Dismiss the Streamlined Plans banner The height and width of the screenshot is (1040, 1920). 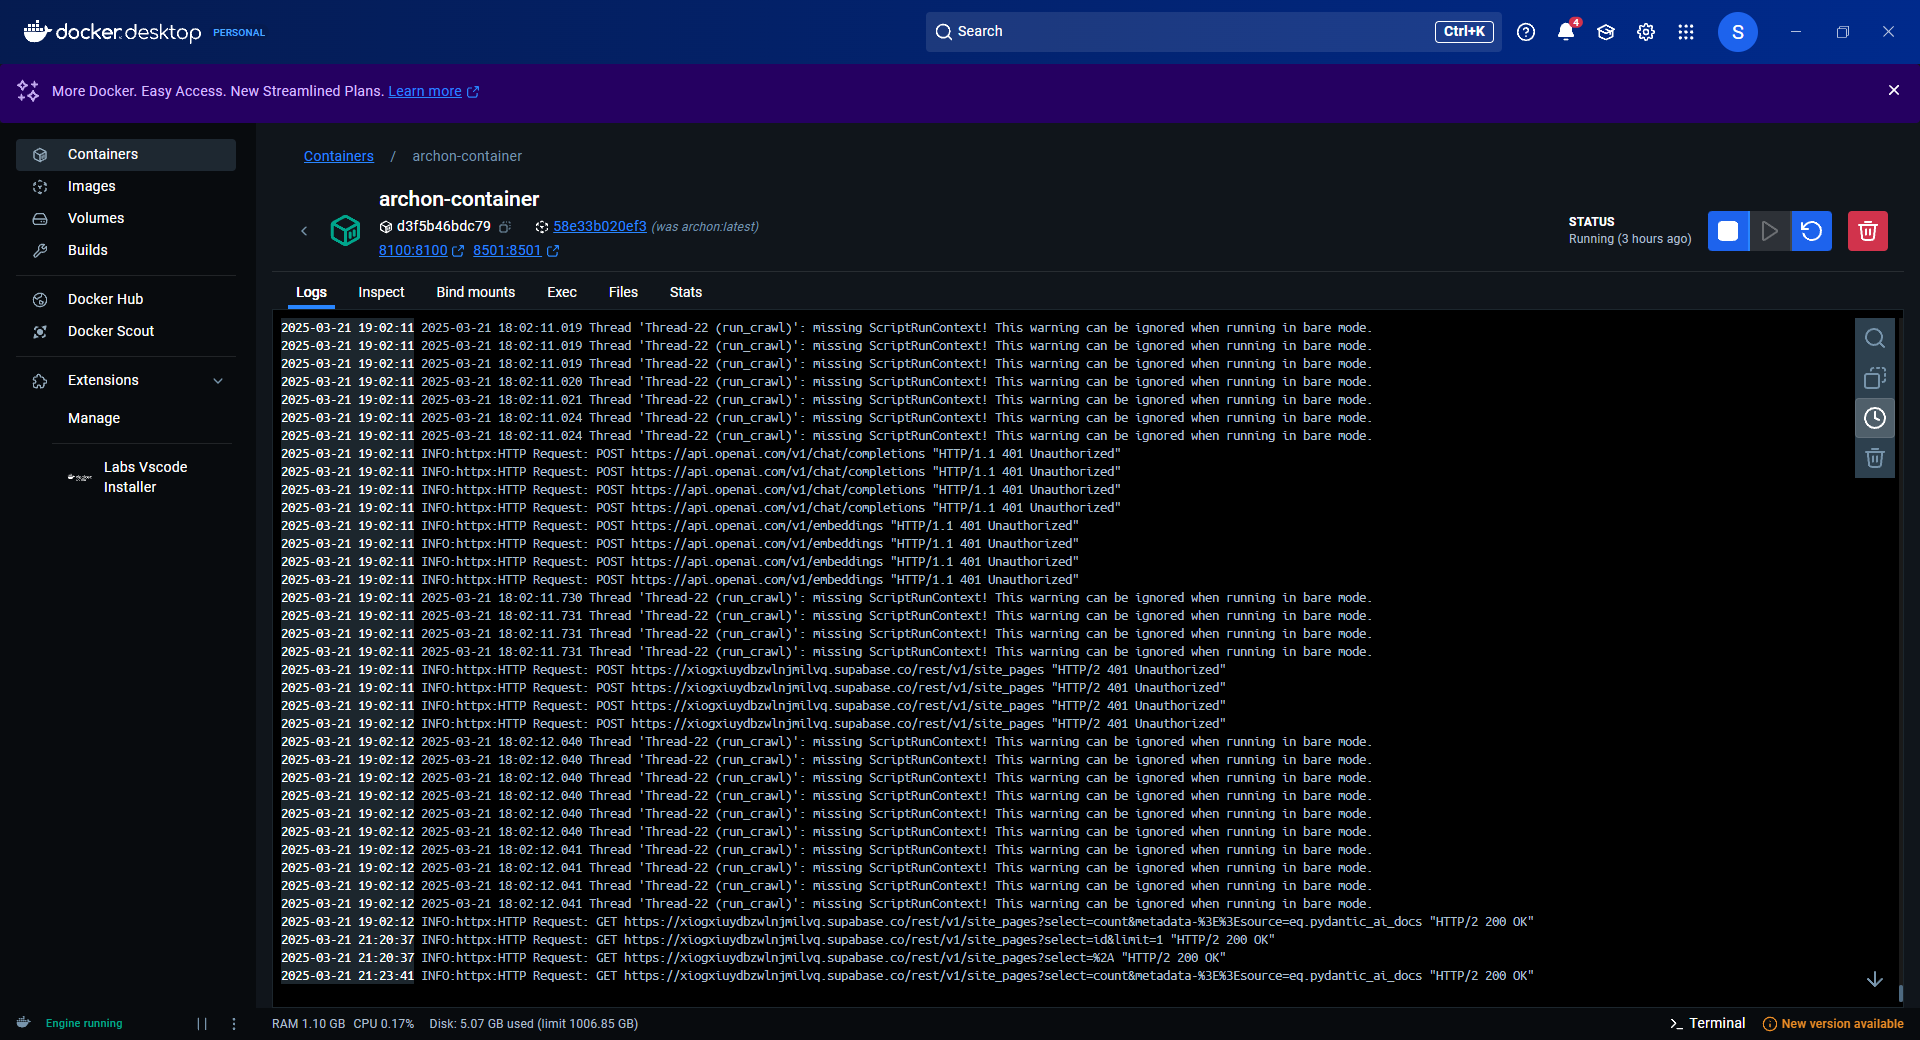[1893, 90]
